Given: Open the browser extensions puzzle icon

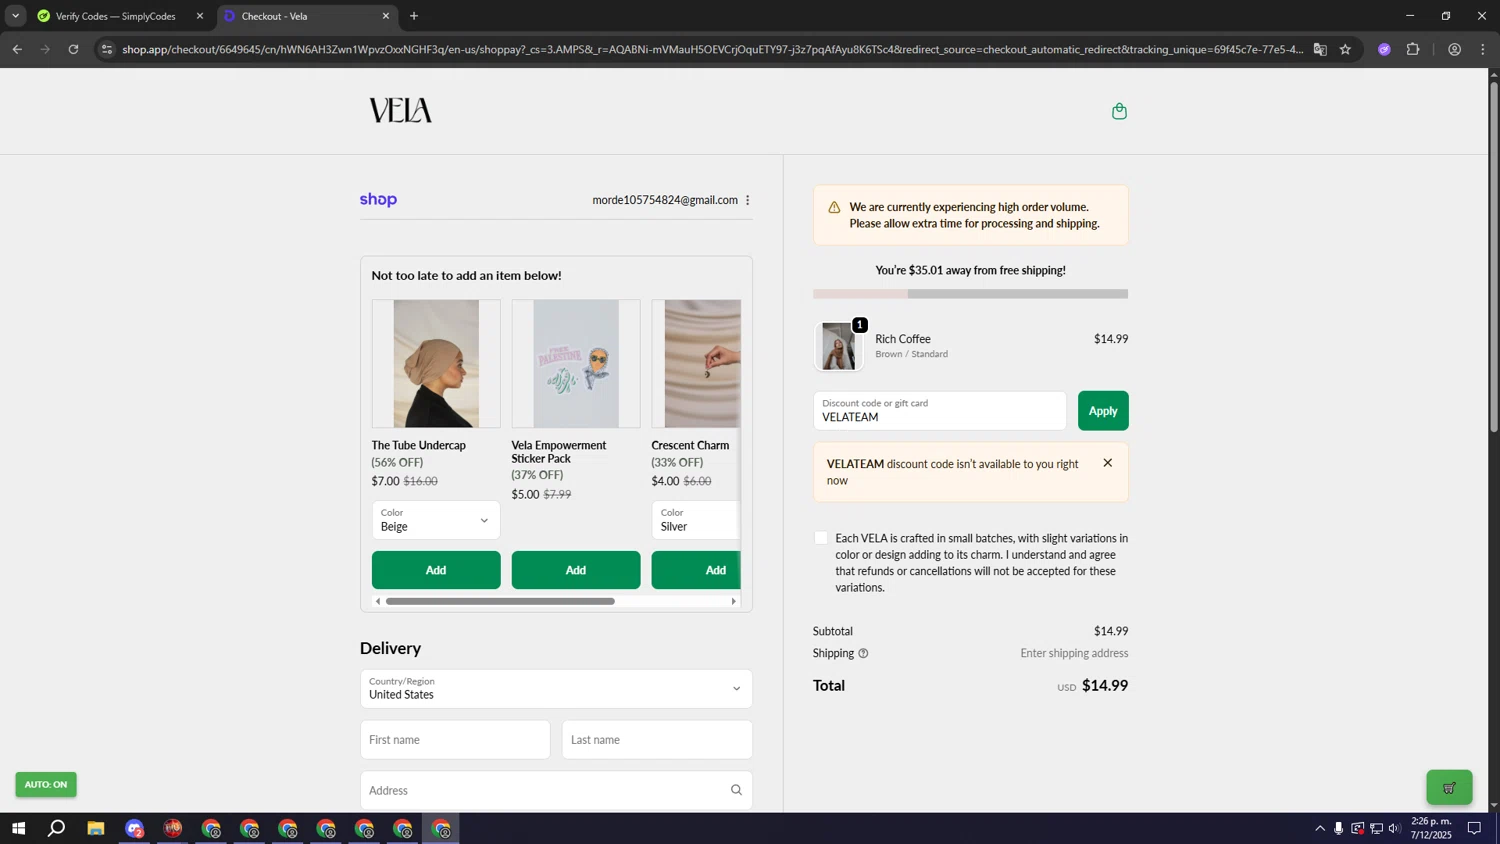Looking at the screenshot, I should 1413,49.
